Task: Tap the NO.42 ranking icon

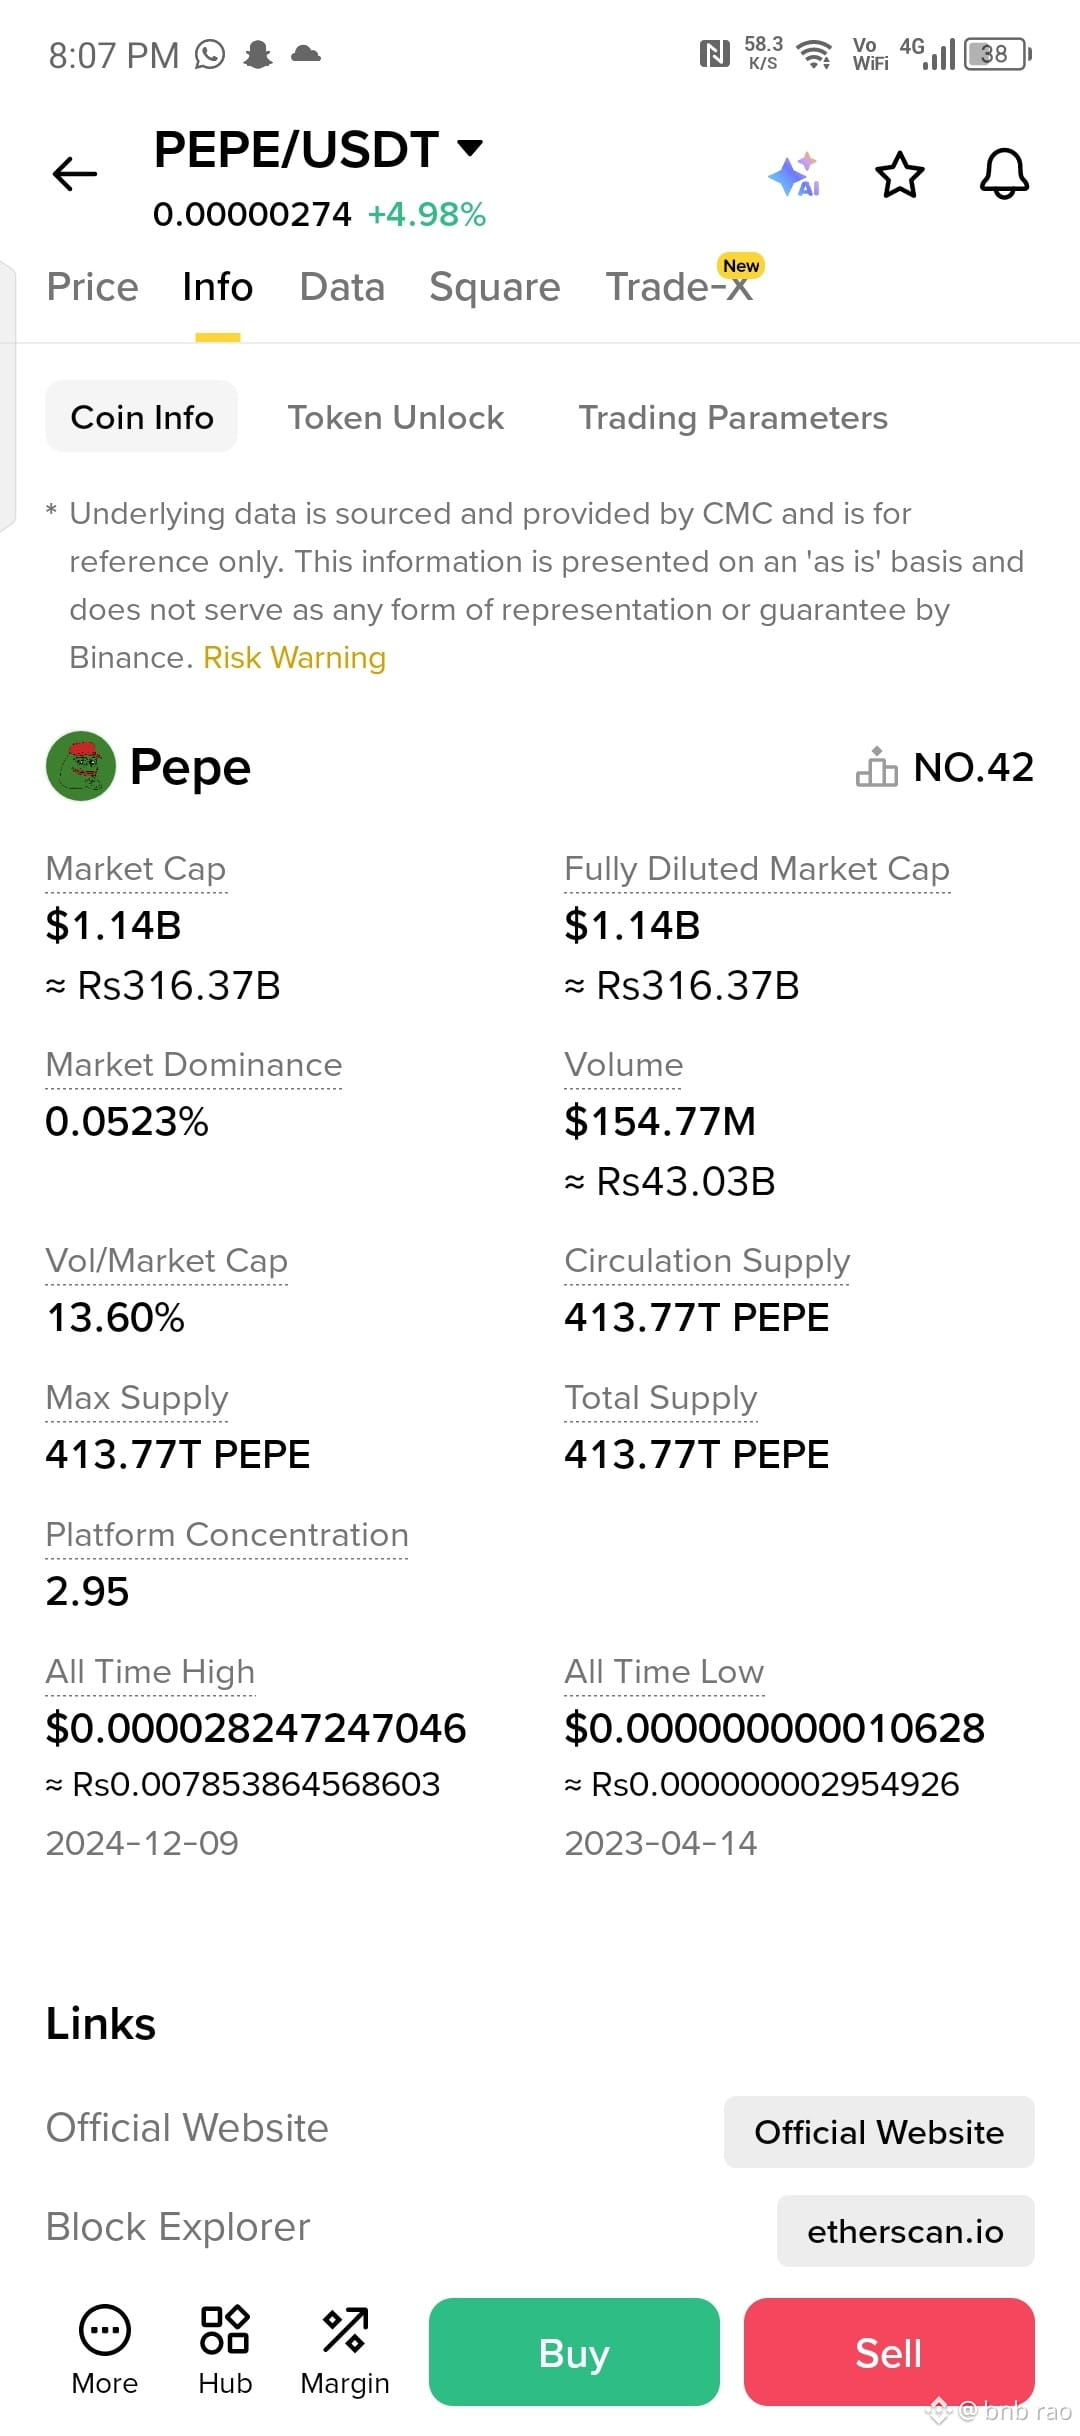Action: (x=877, y=767)
